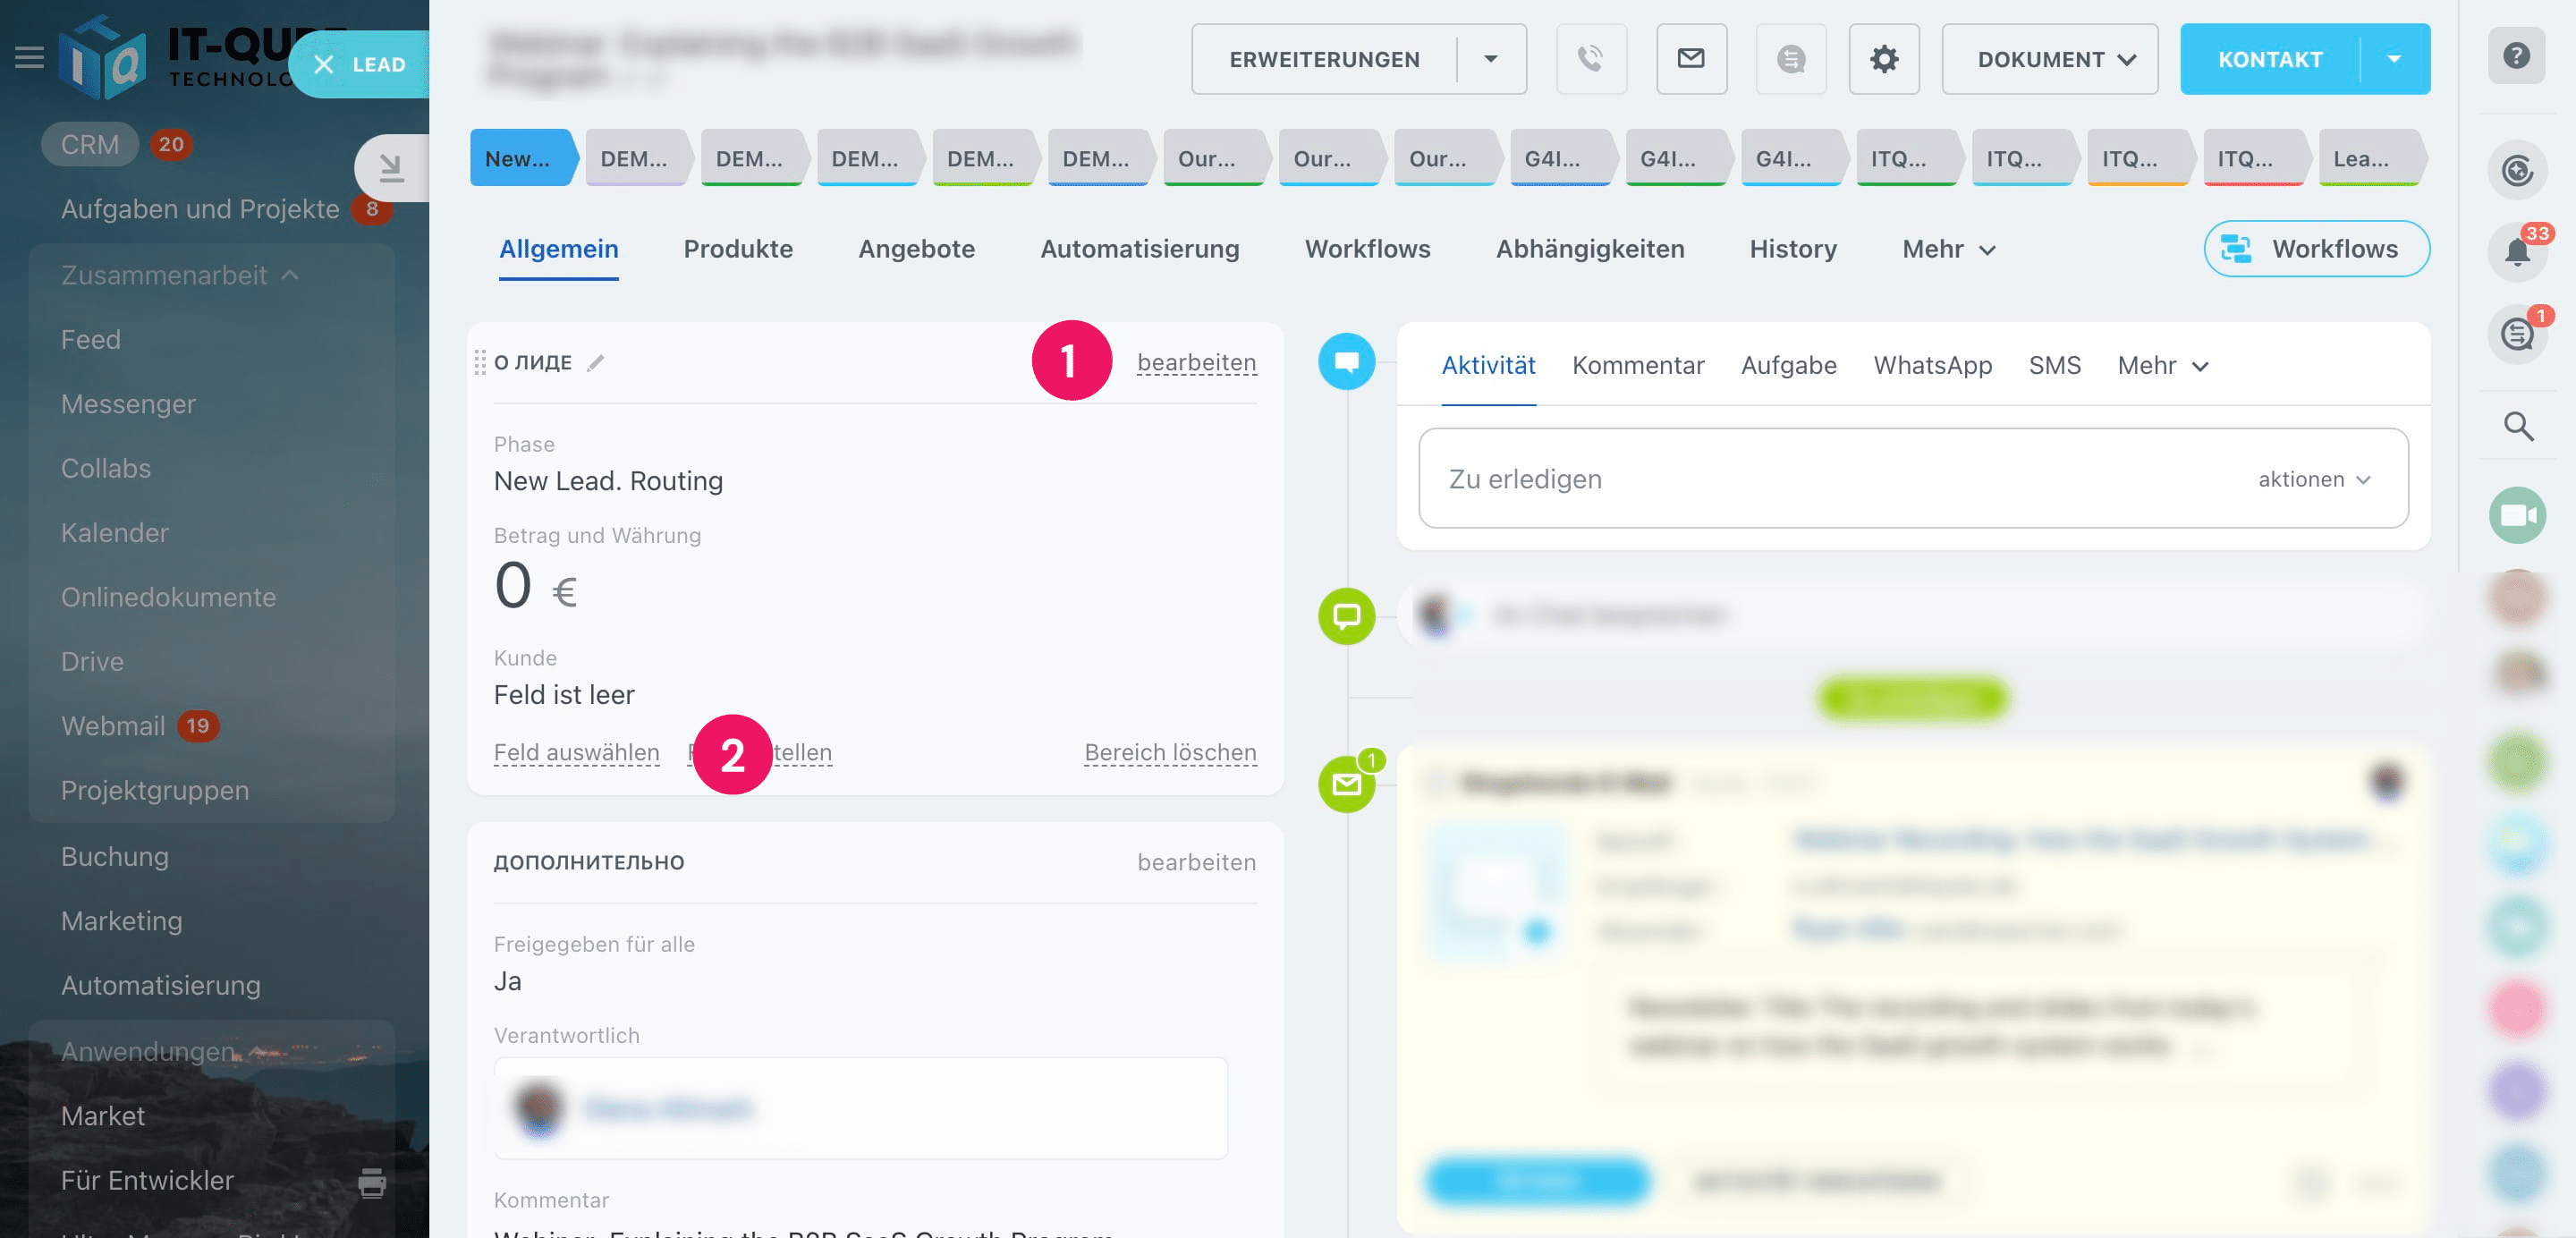
Task: Open the settings gear icon
Action: [1883, 59]
